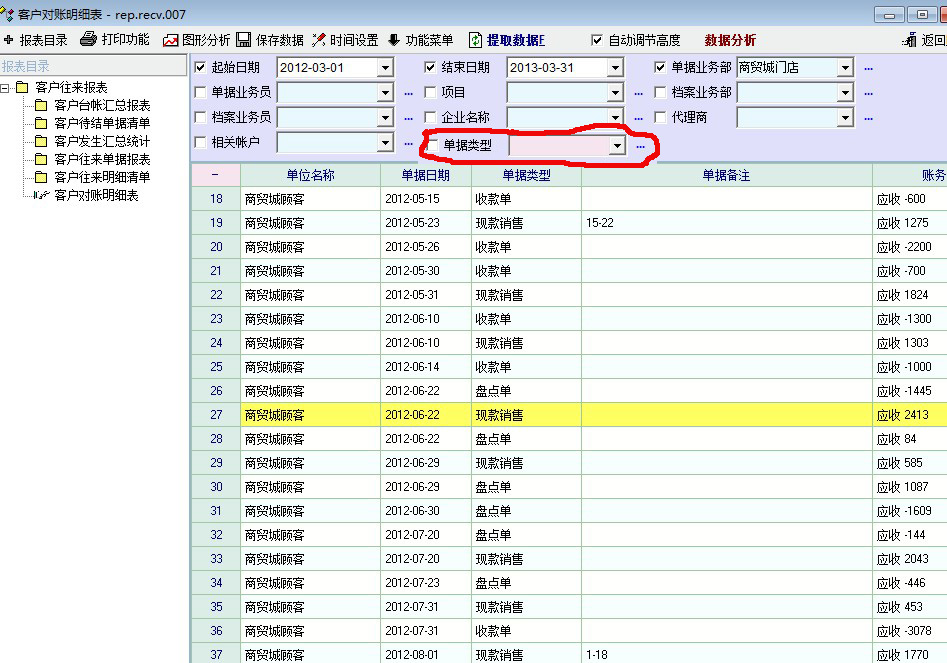Click the 返回 return icon

point(909,40)
